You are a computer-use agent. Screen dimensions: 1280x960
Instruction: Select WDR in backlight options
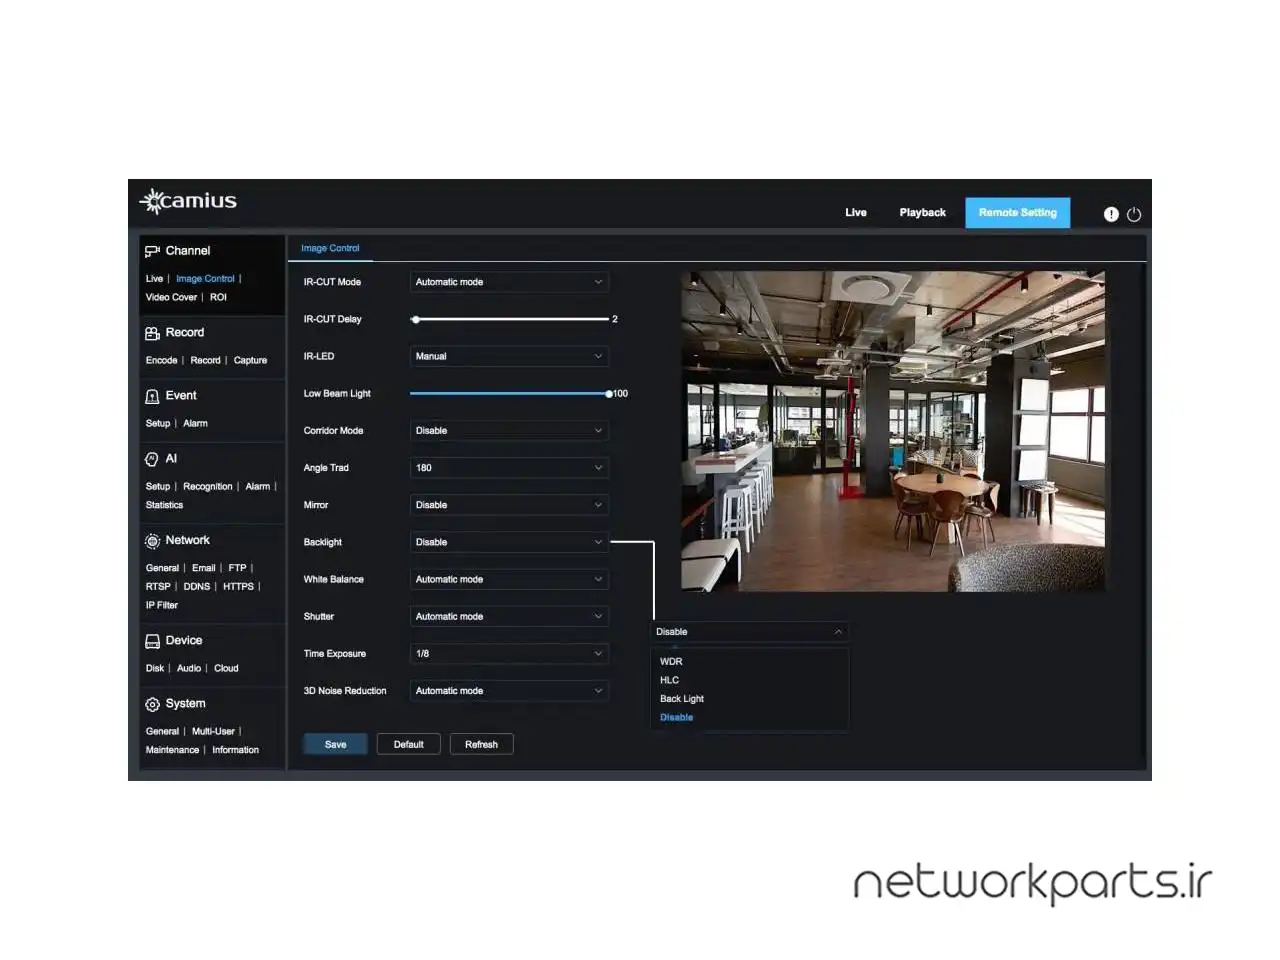(x=671, y=662)
